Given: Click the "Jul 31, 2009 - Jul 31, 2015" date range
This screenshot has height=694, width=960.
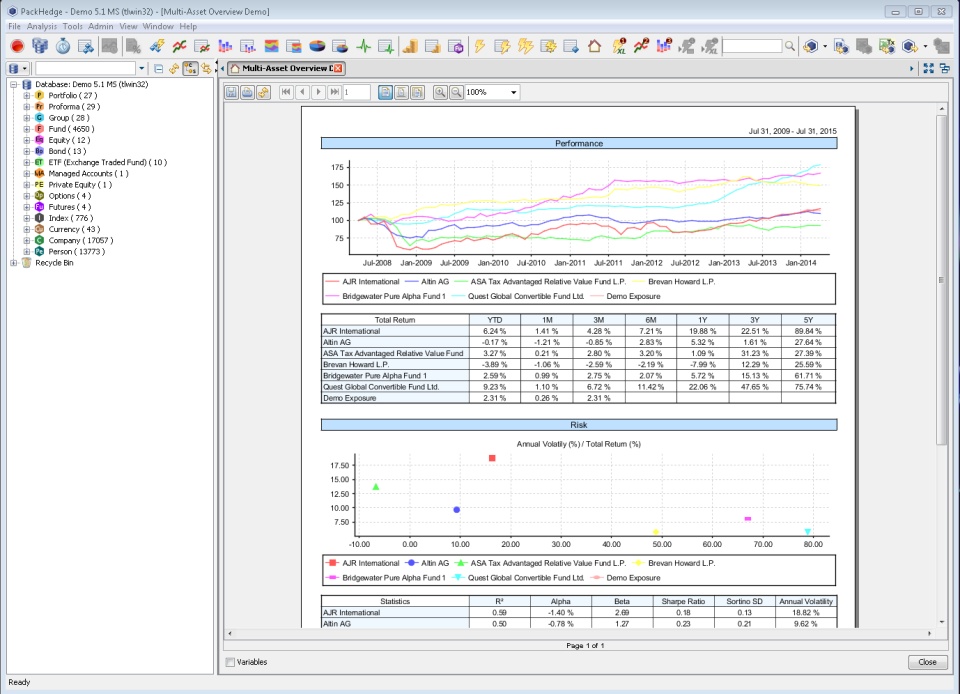Looking at the screenshot, I should 792,131.
